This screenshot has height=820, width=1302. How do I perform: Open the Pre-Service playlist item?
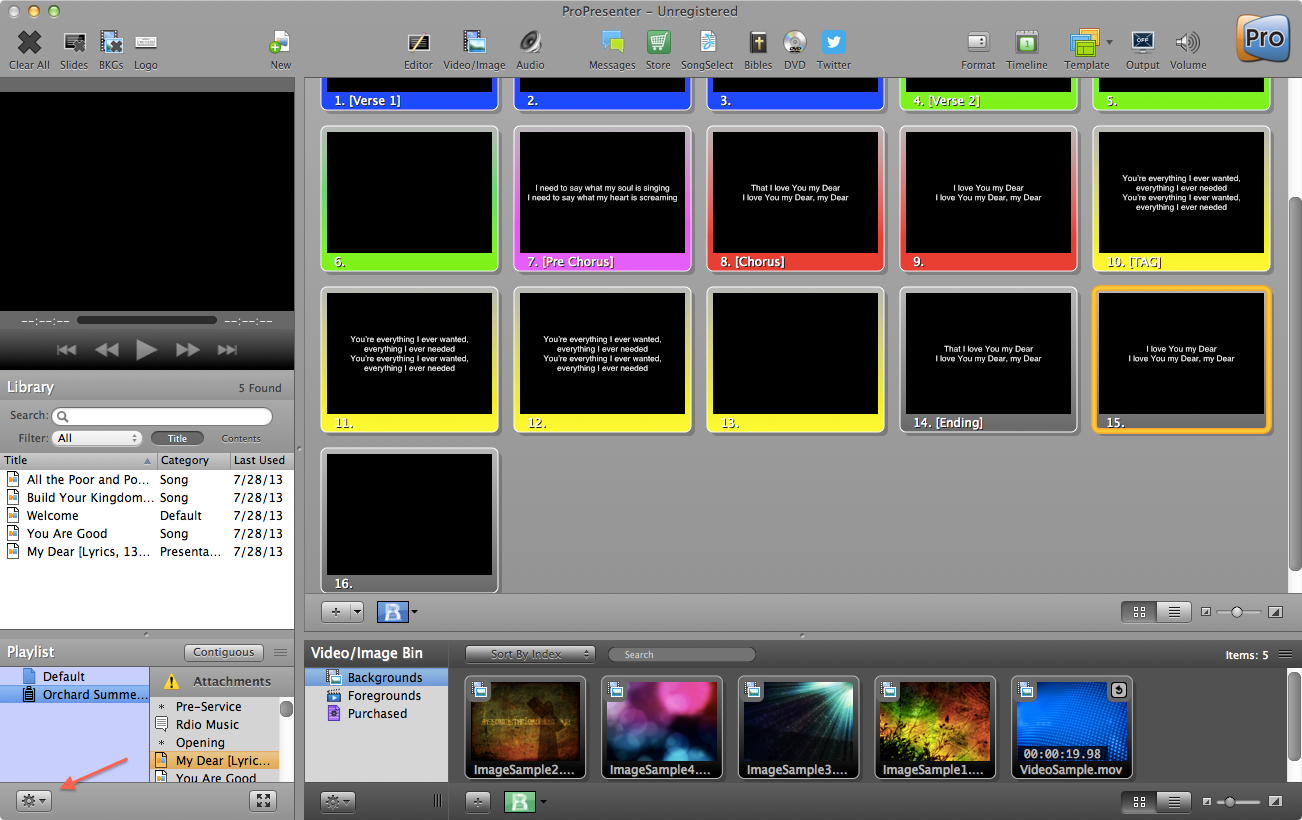coord(214,706)
